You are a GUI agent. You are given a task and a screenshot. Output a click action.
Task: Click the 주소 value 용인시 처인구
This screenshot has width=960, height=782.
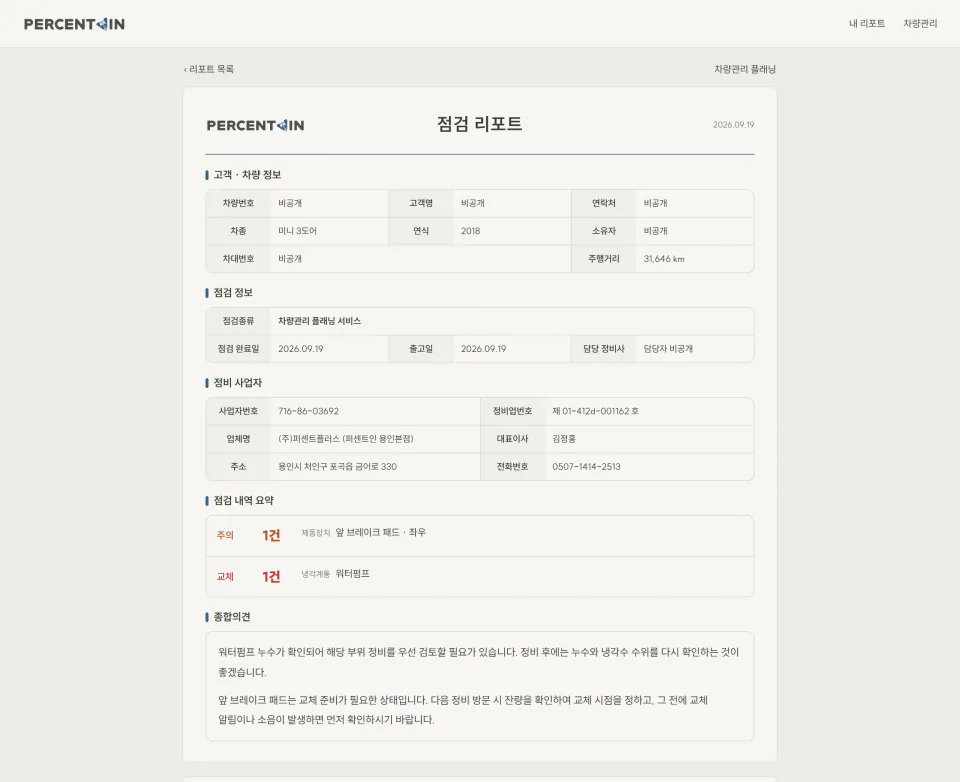pyautogui.click(x=337, y=466)
